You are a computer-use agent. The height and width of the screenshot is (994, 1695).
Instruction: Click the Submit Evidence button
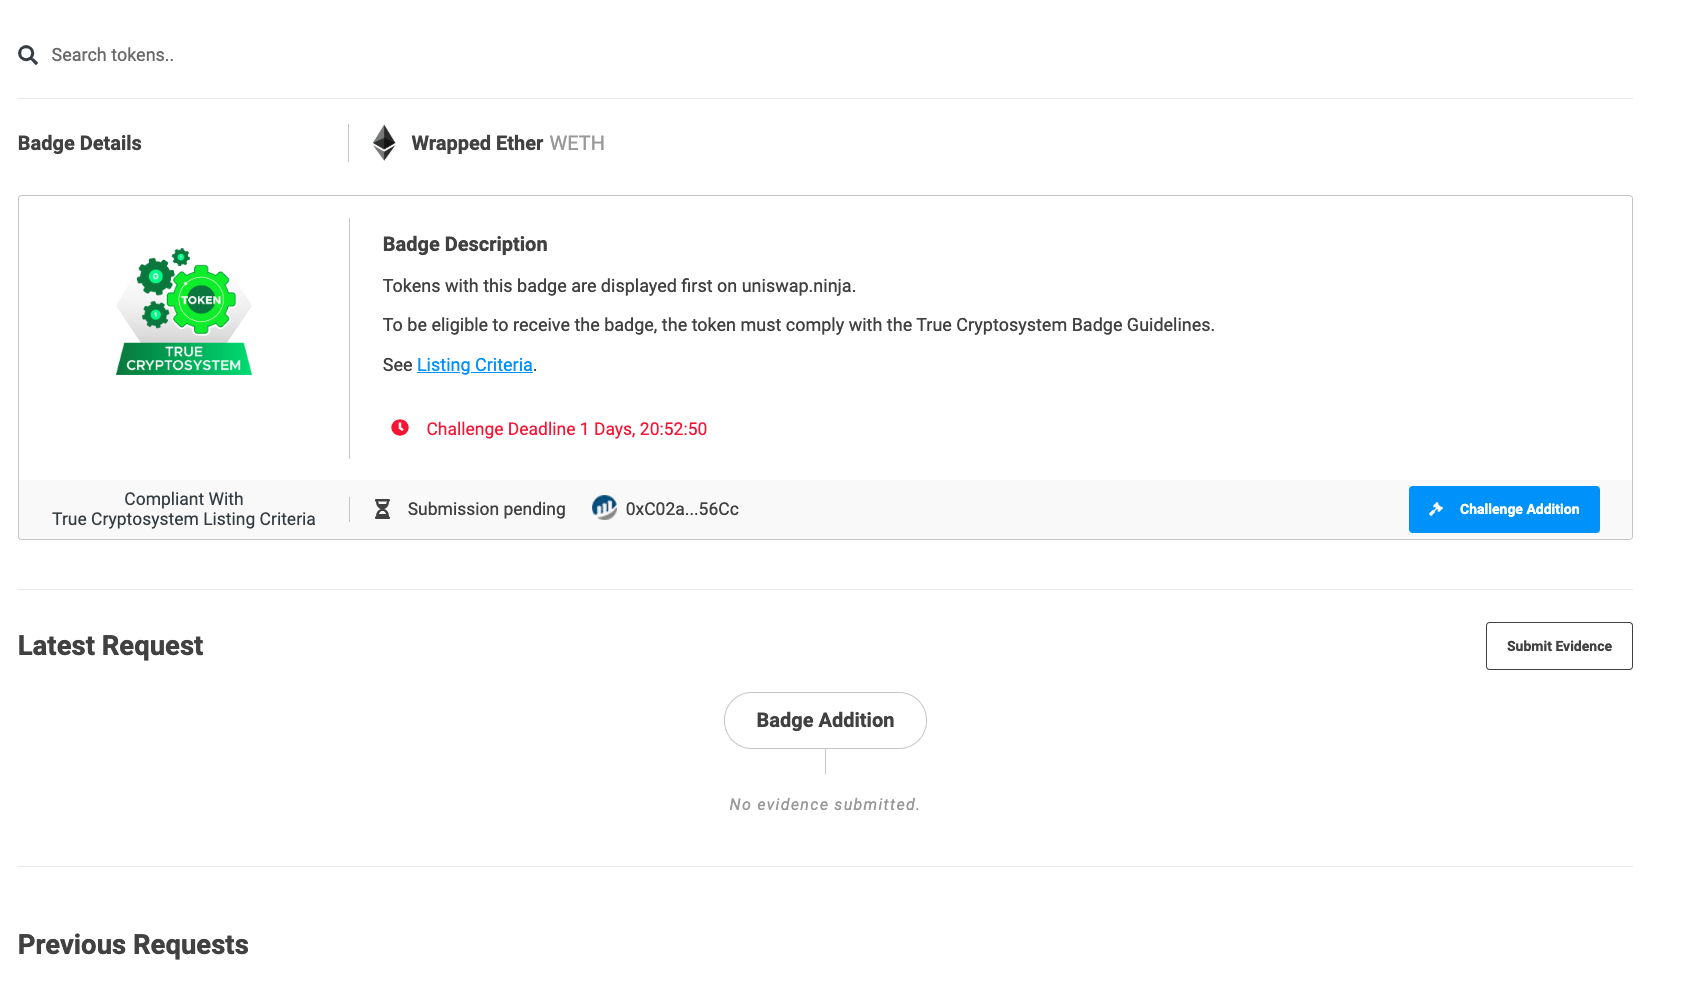pos(1559,646)
